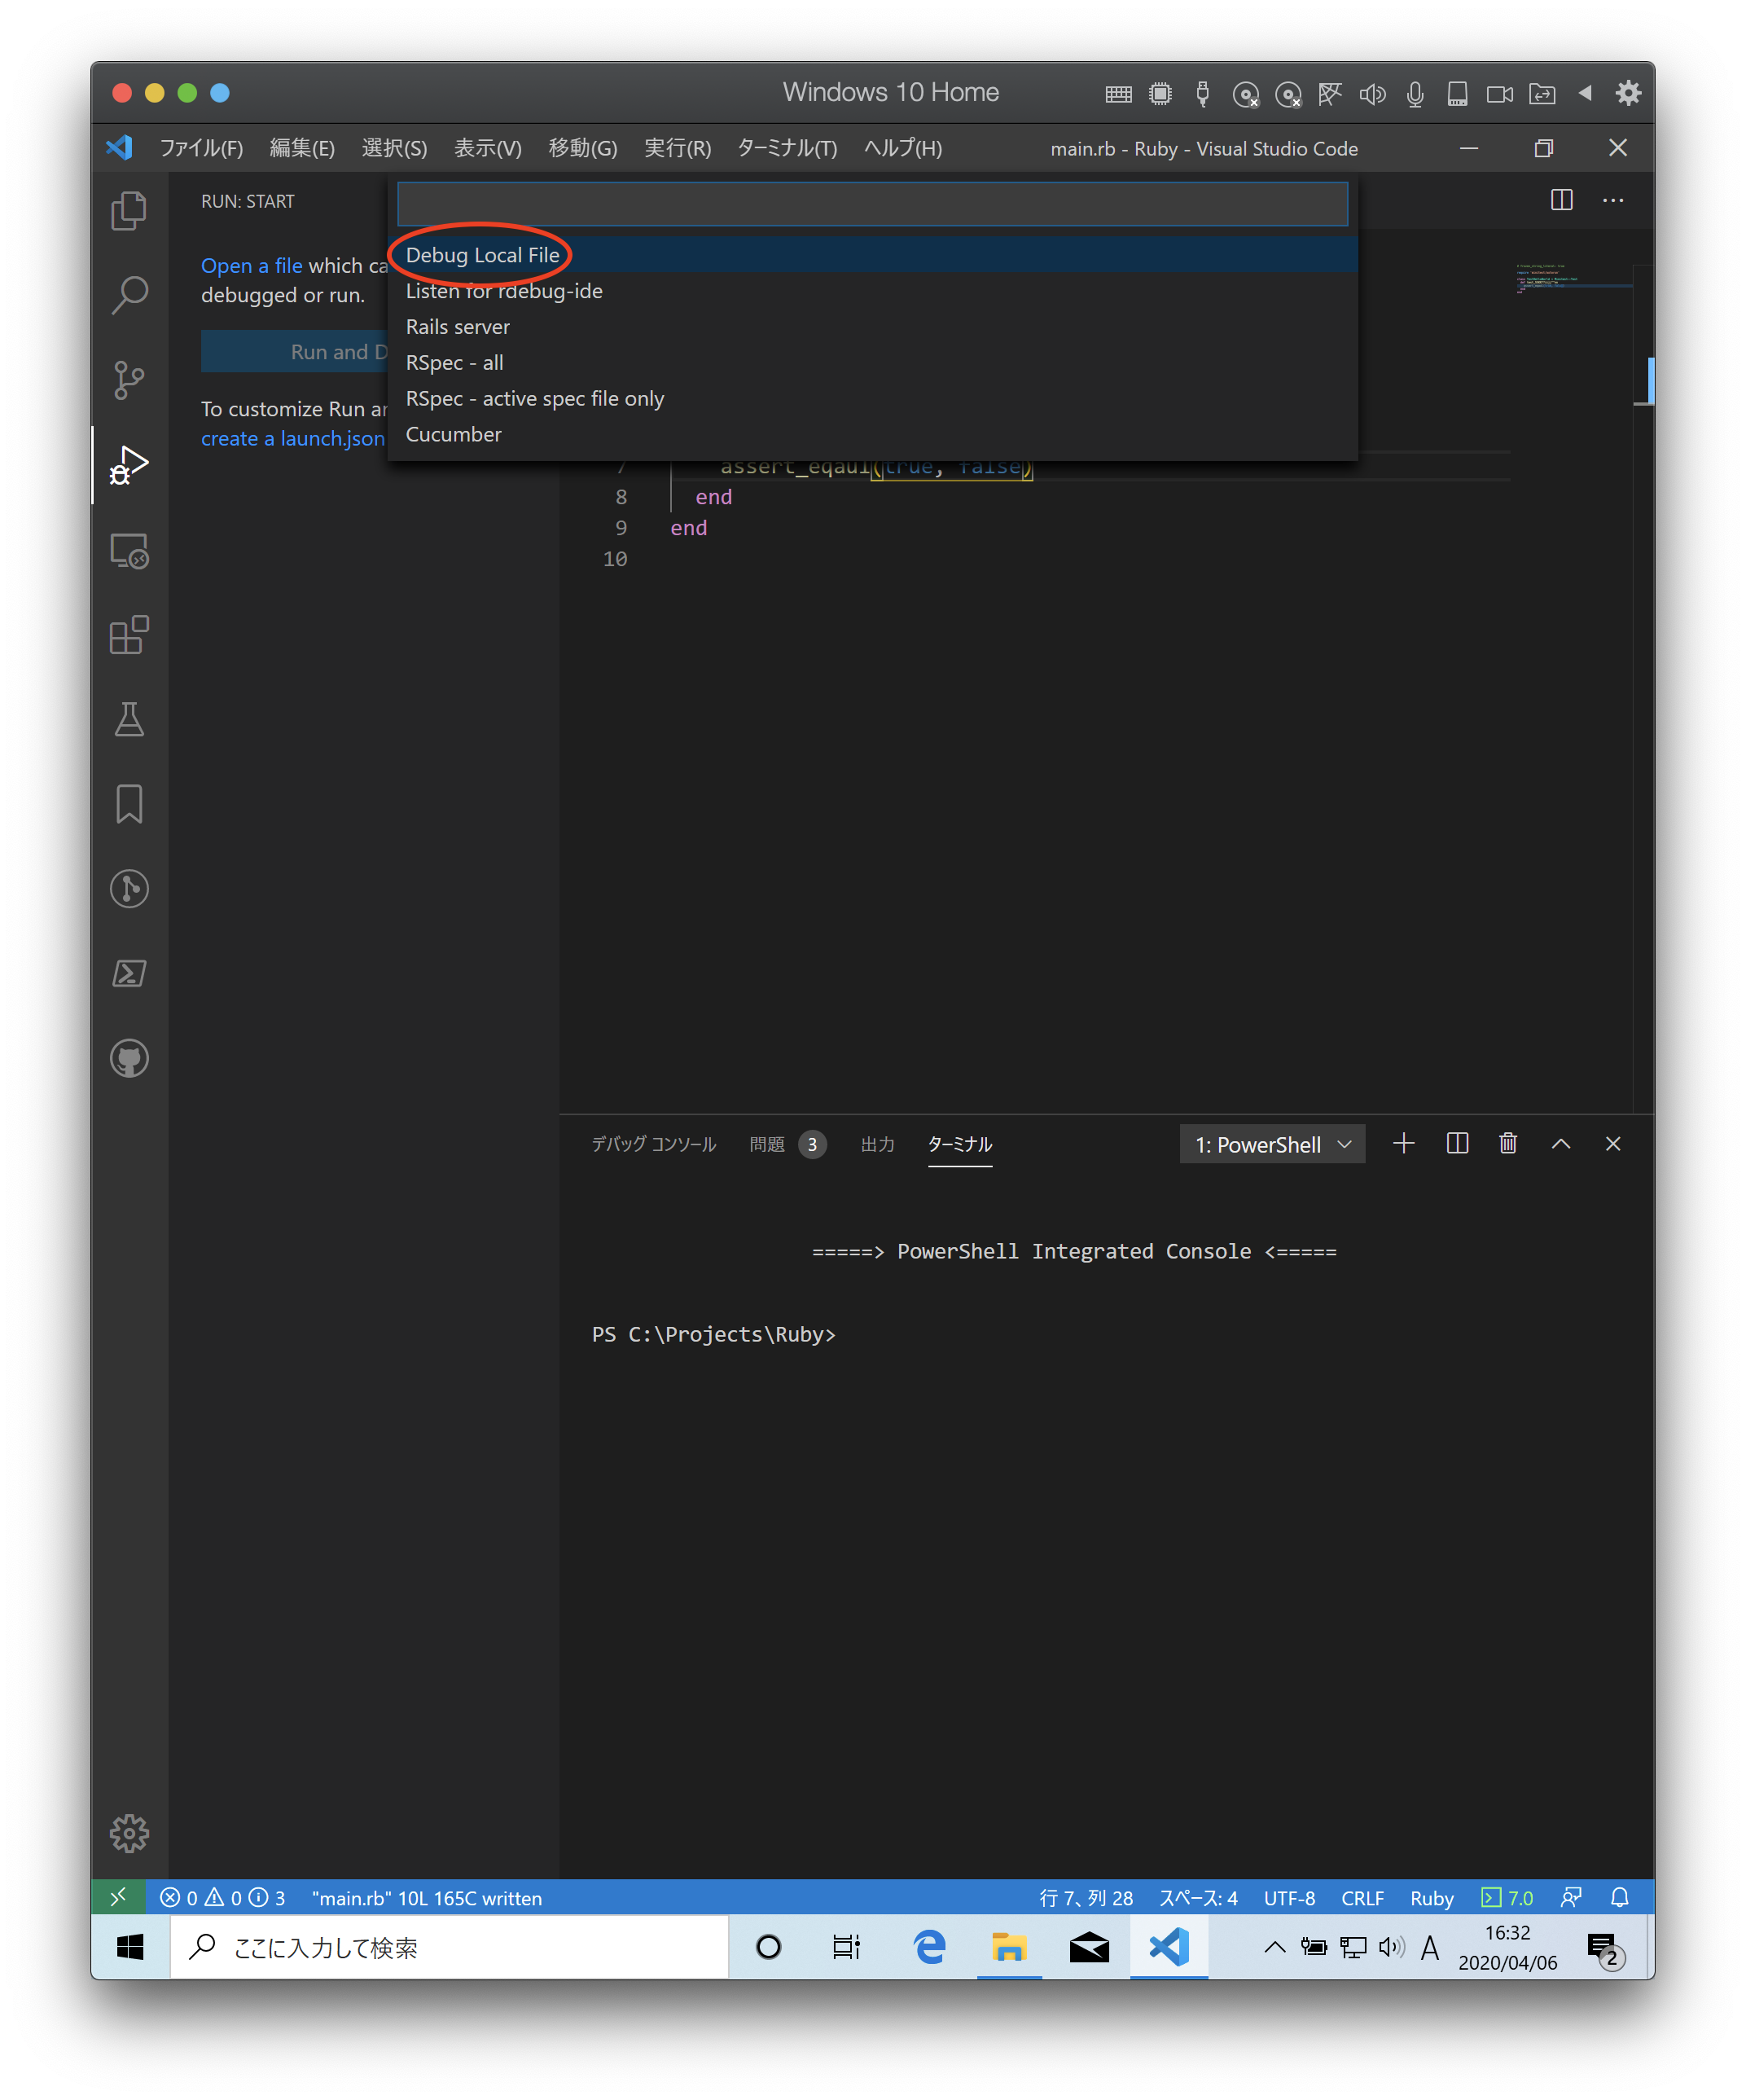The width and height of the screenshot is (1746, 2100).
Task: Select Debug Local File option
Action: [x=483, y=255]
